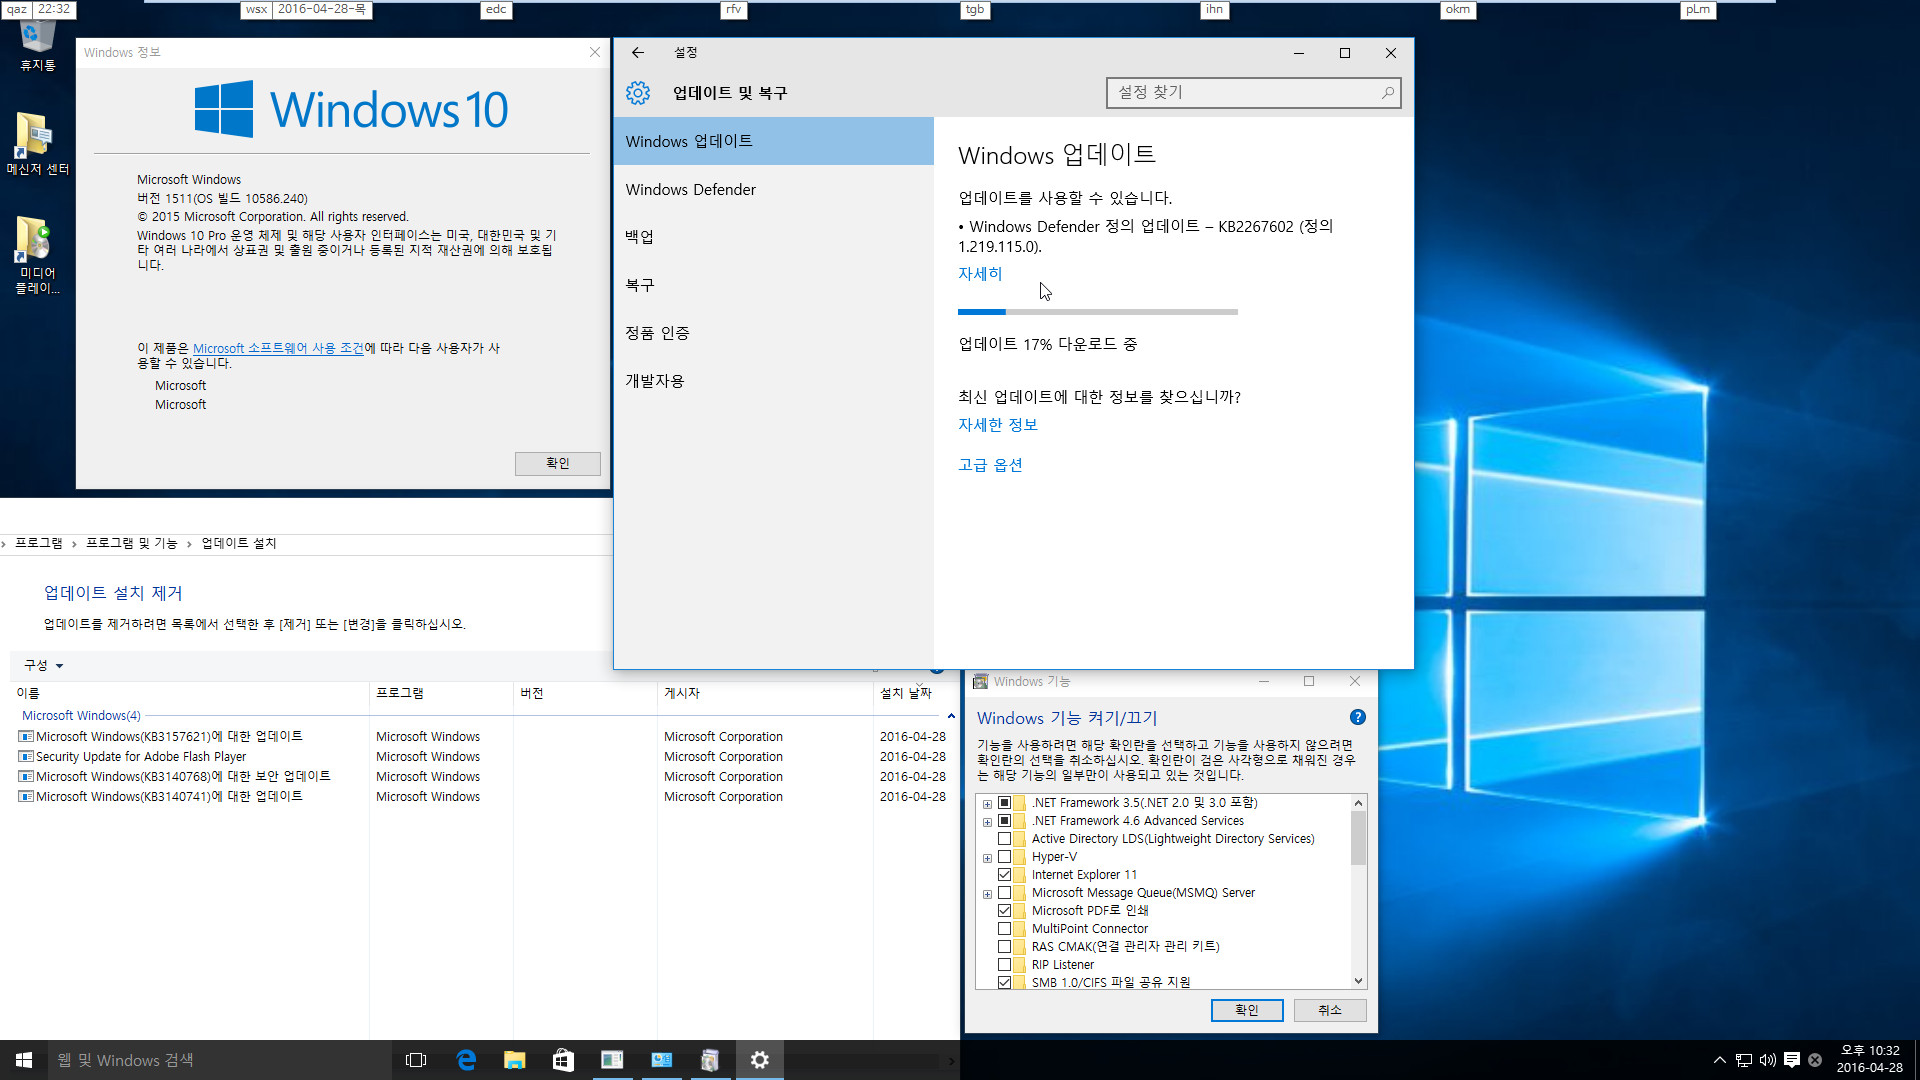Viewport: 1920px width, 1080px height.
Task: Click the update download progress bar
Action: [x=1098, y=312]
